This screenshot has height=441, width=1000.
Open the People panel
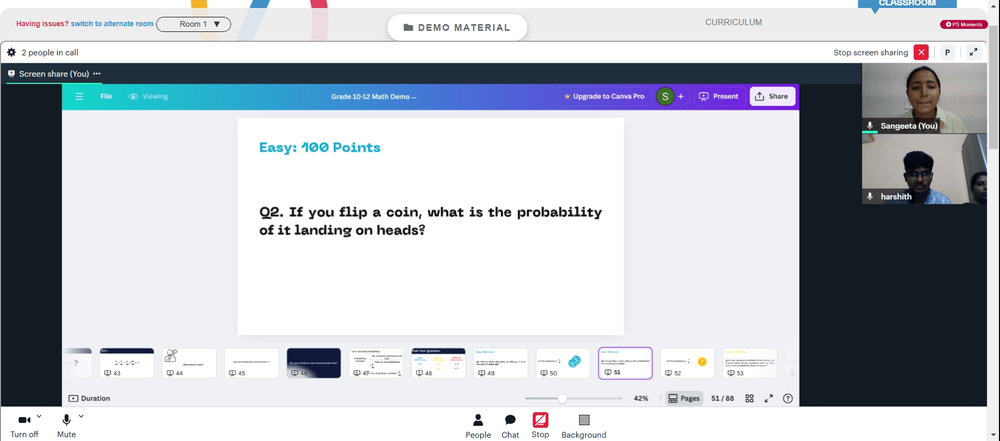pos(478,426)
